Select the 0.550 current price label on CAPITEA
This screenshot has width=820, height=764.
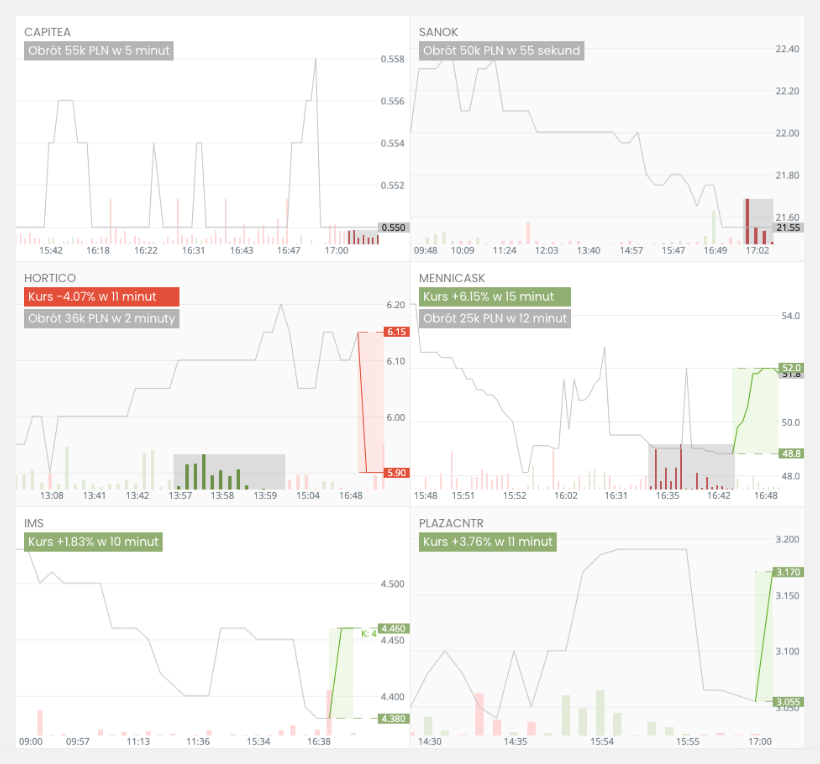click(x=393, y=227)
